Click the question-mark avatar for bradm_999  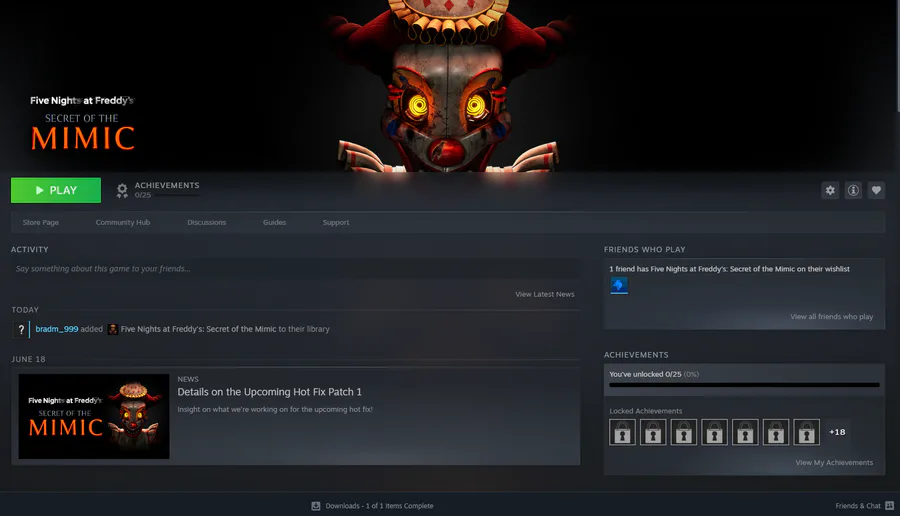[x=21, y=329]
